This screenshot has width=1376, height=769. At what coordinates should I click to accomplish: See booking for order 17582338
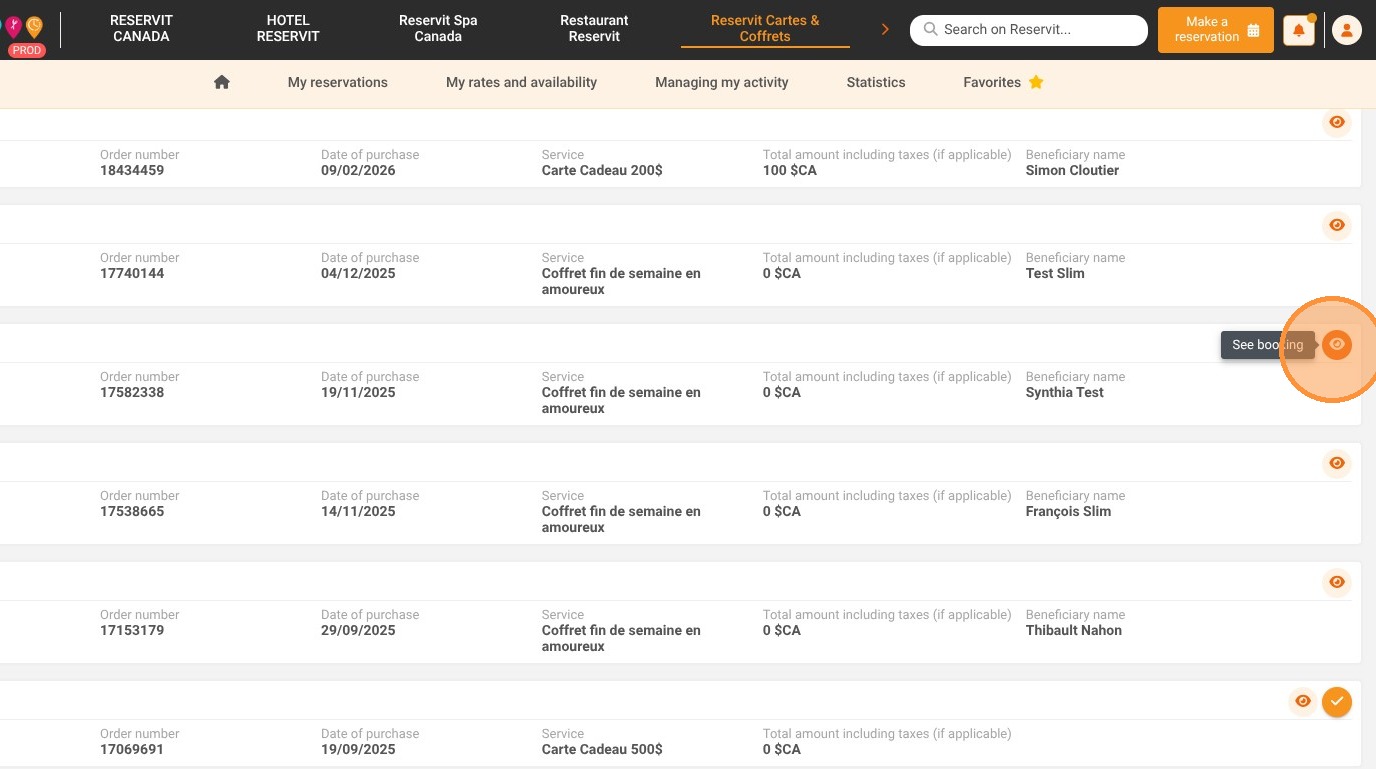click(x=1337, y=344)
